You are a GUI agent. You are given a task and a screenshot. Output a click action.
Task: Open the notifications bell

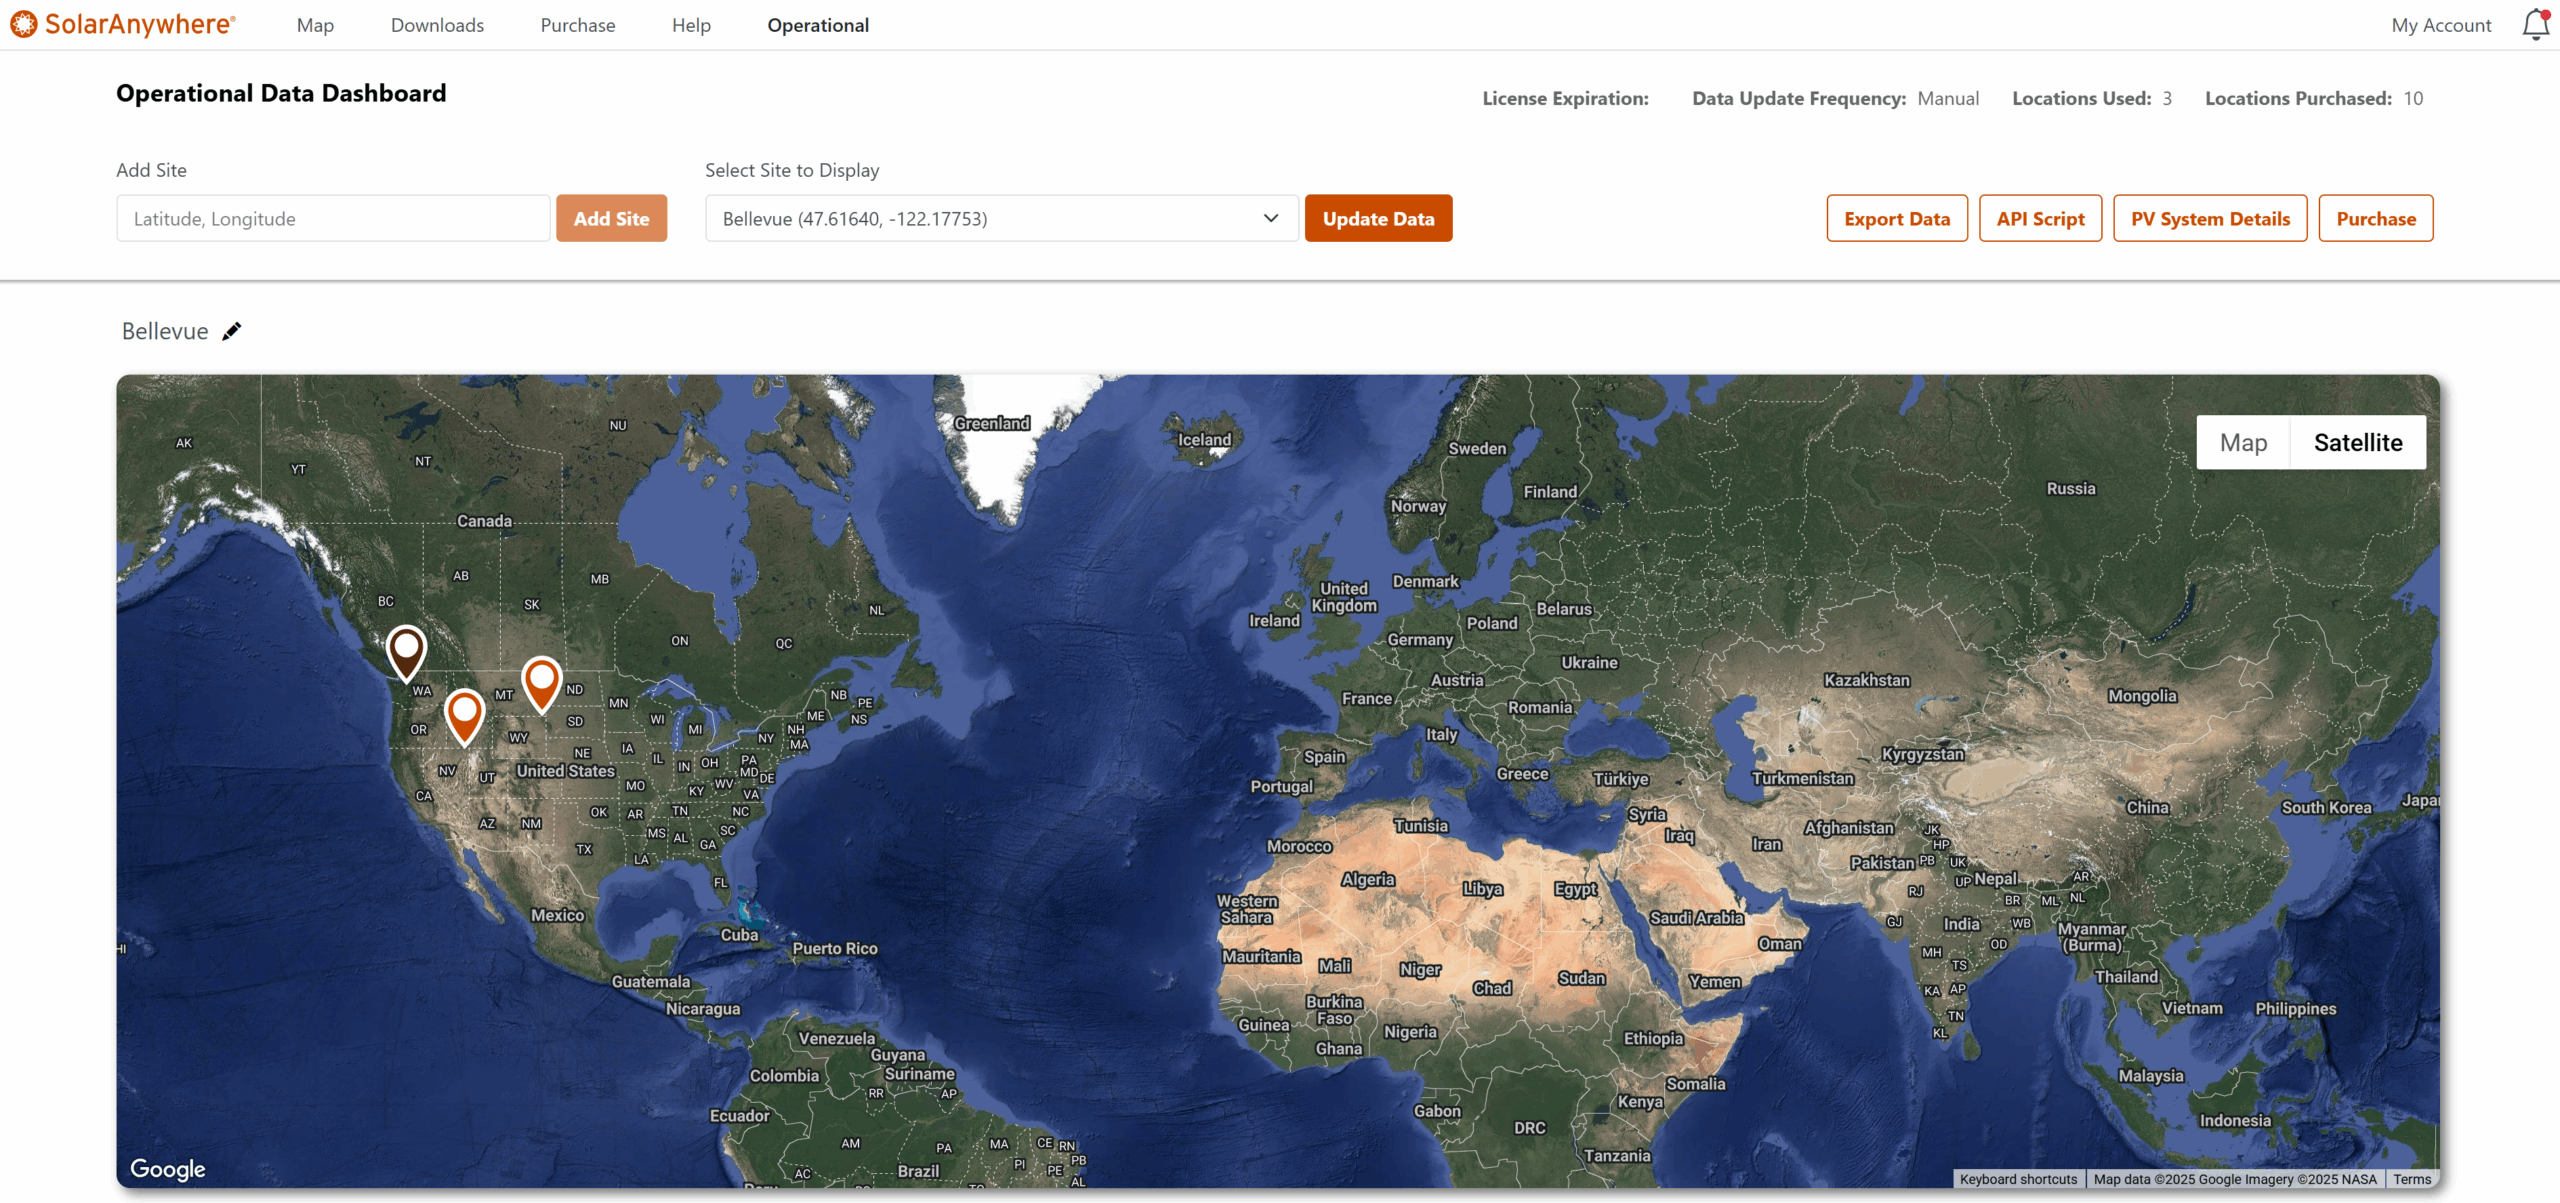(2535, 24)
